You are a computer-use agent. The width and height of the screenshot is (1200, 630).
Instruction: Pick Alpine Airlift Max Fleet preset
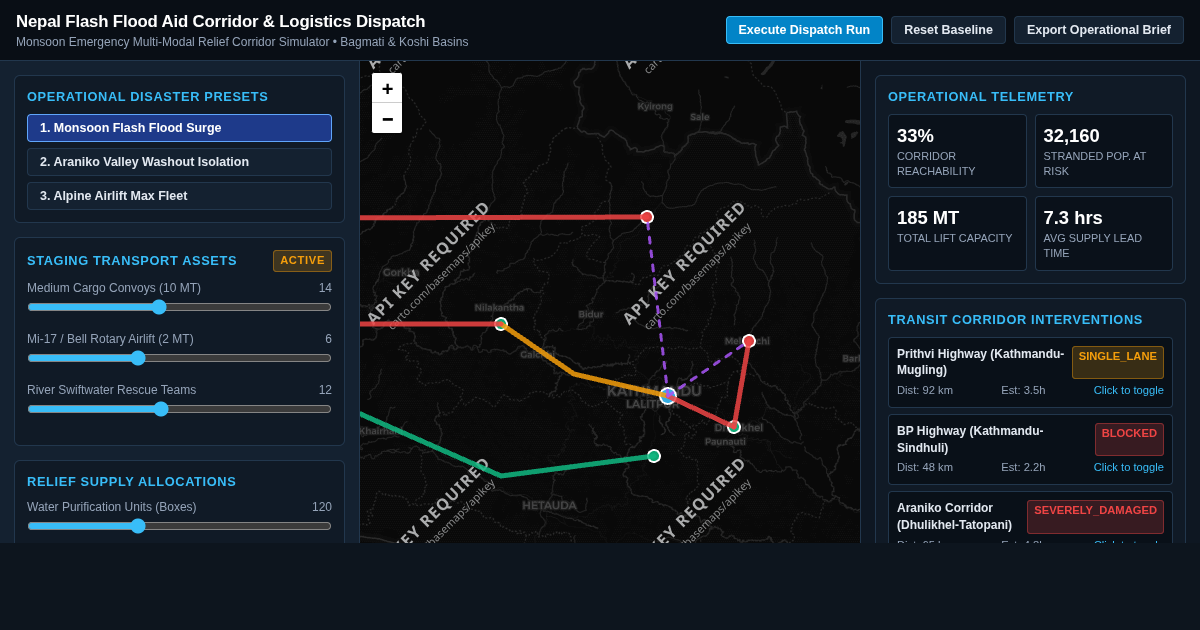point(179,196)
